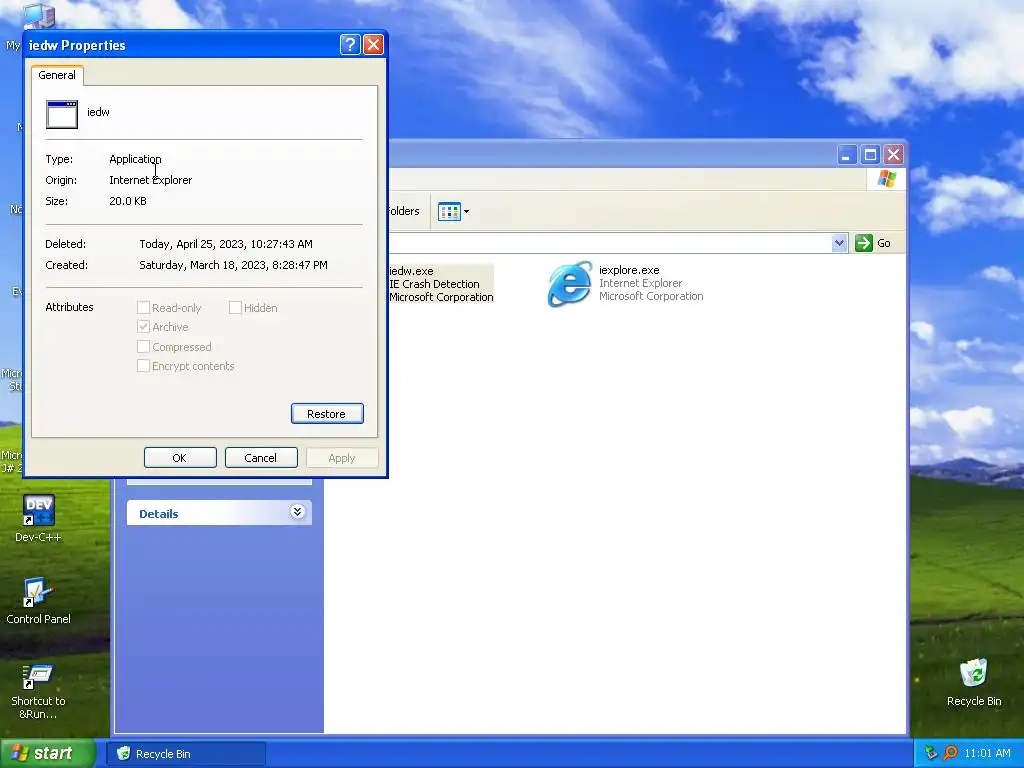Click the iexplore.exe file name
This screenshot has width=1024, height=768.
pyautogui.click(x=629, y=270)
